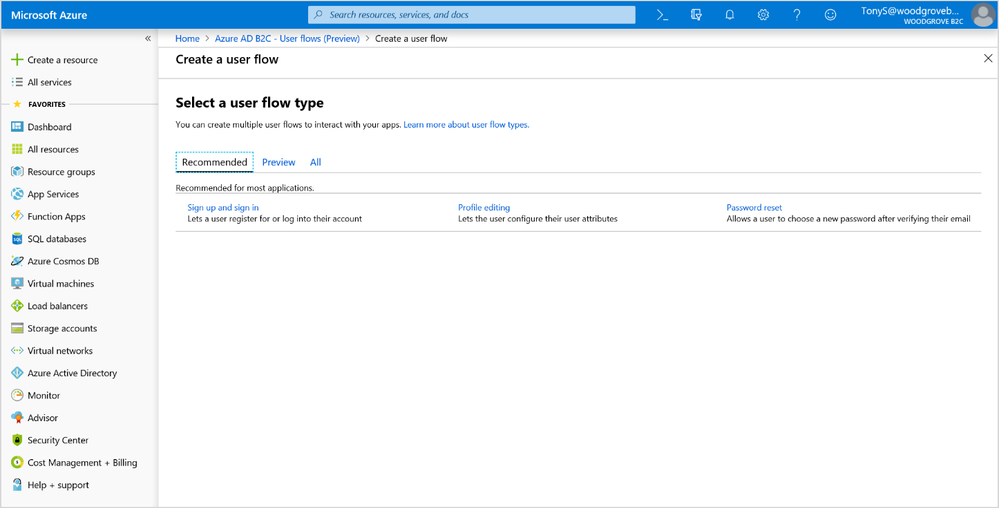The width and height of the screenshot is (999, 508).
Task: Collapse the left sidebar with the double chevron
Action: pyautogui.click(x=148, y=38)
